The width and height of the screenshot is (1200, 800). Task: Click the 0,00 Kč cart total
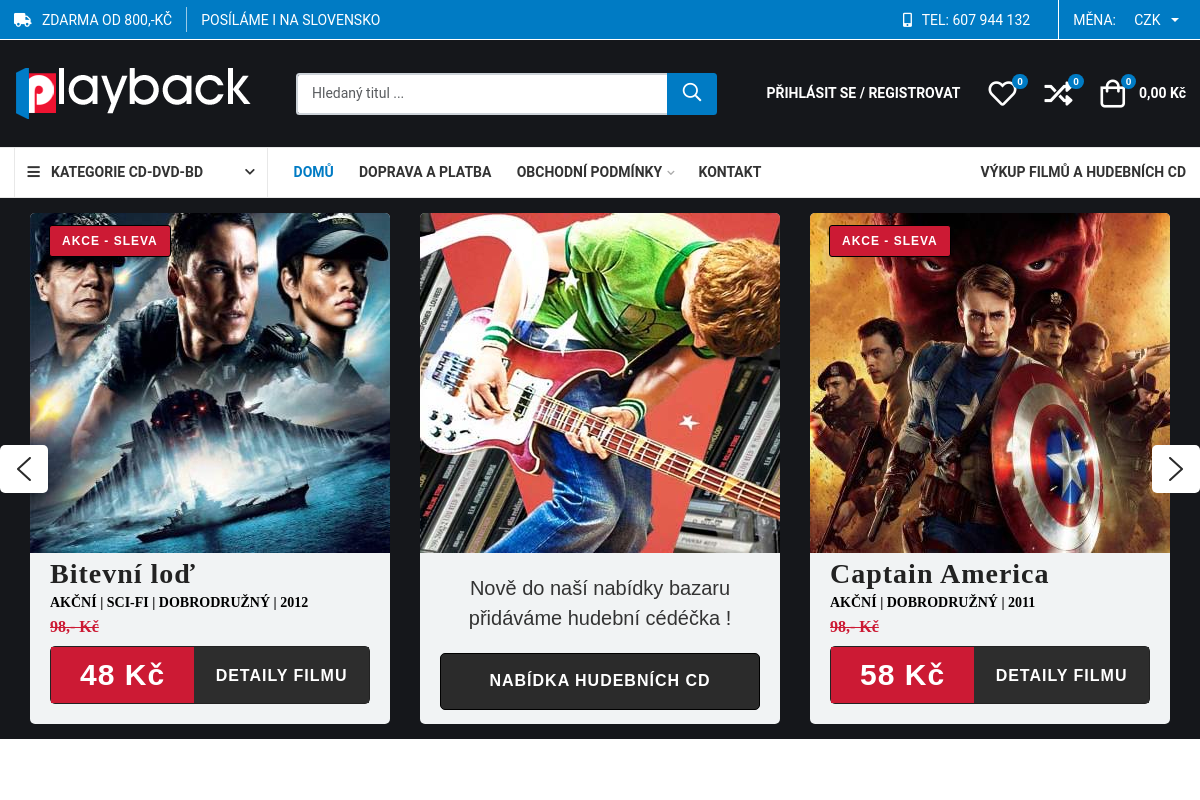(x=1162, y=93)
